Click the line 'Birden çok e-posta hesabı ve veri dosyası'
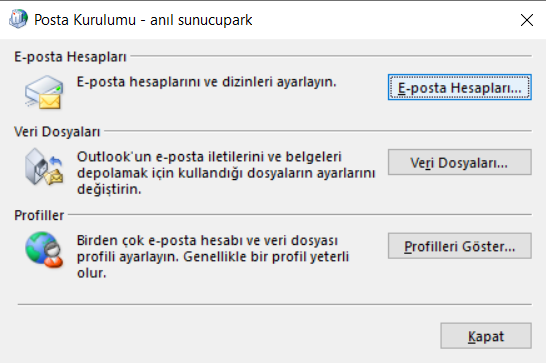The width and height of the screenshot is (546, 363). (207, 240)
